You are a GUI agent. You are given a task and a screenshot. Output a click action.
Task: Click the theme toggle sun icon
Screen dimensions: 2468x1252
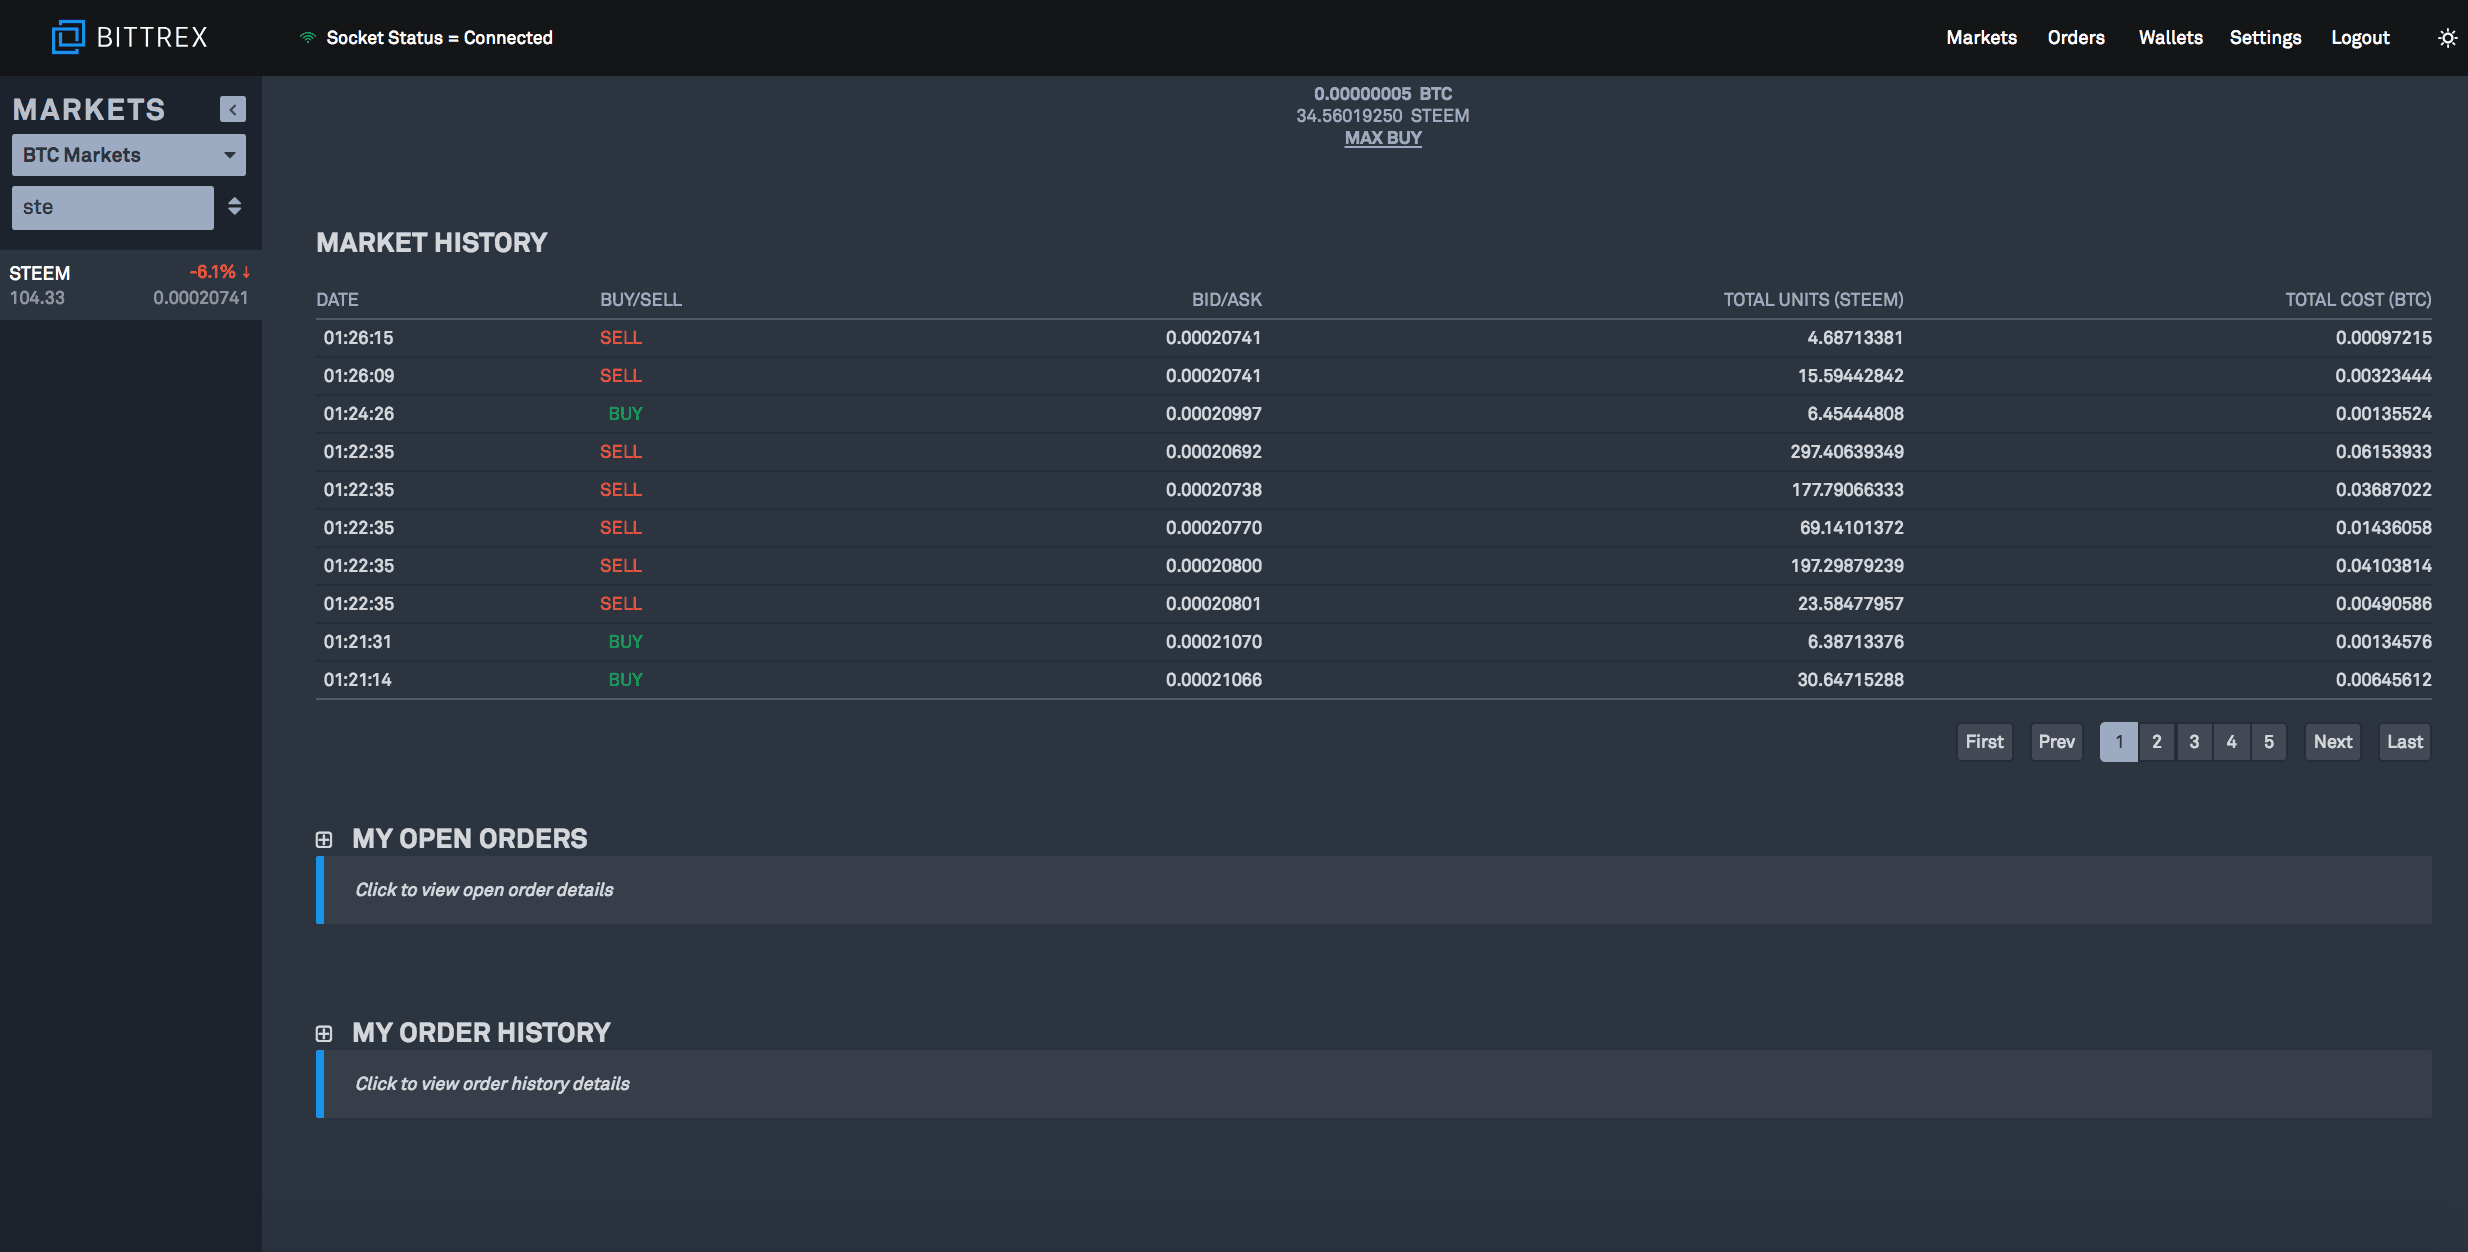pyautogui.click(x=2444, y=35)
